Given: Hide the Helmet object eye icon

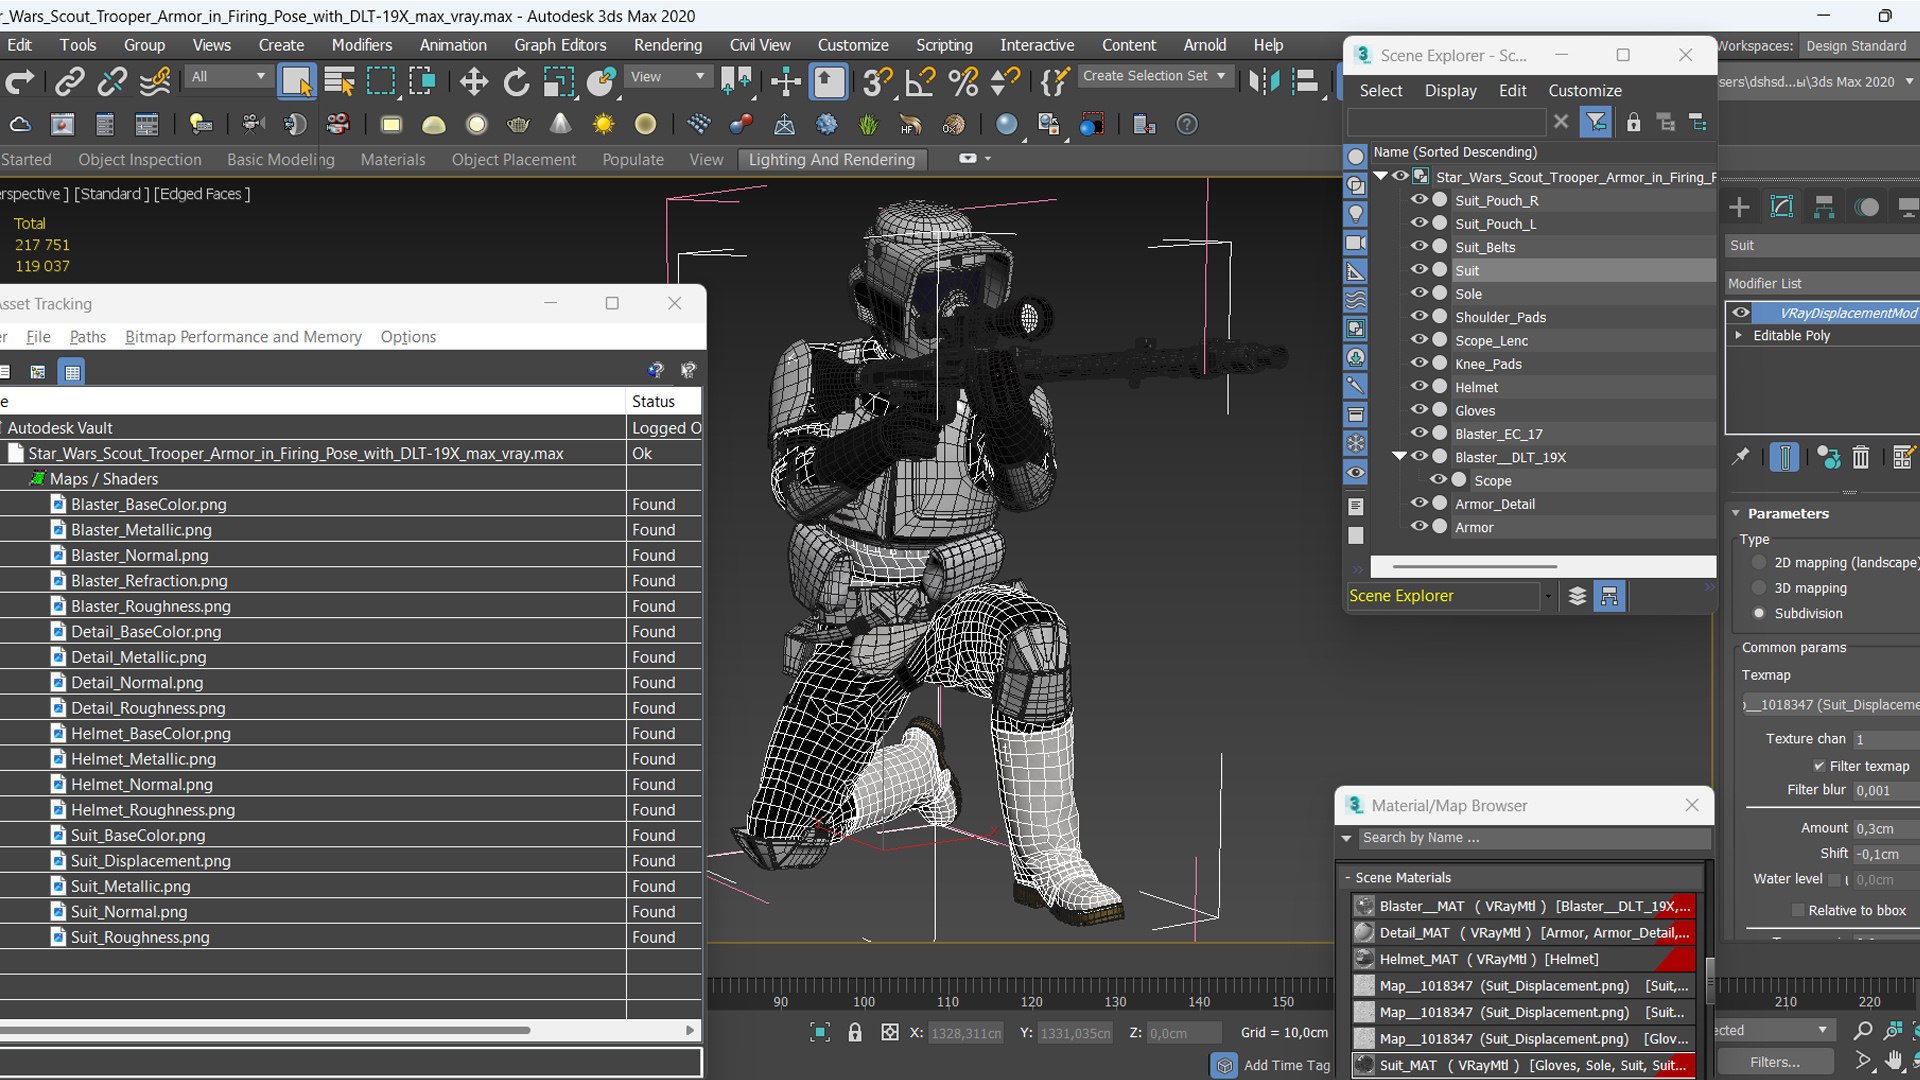Looking at the screenshot, I should tap(1418, 387).
